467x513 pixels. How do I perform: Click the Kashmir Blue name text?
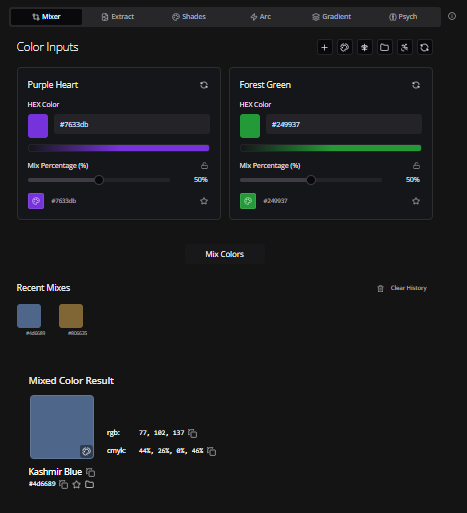click(55, 472)
